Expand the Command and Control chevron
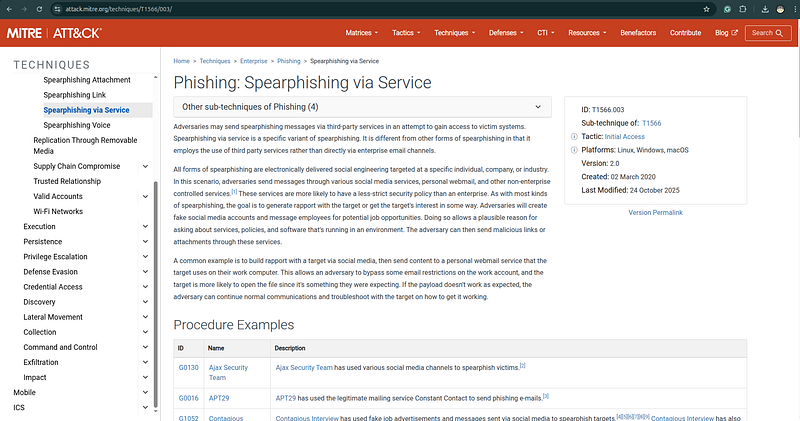The width and height of the screenshot is (800, 421). pos(145,347)
